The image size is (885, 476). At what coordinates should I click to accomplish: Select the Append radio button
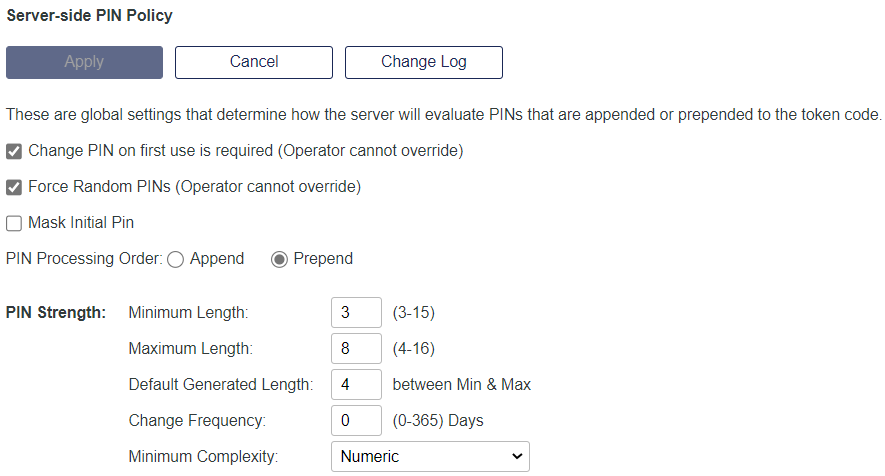click(175, 259)
